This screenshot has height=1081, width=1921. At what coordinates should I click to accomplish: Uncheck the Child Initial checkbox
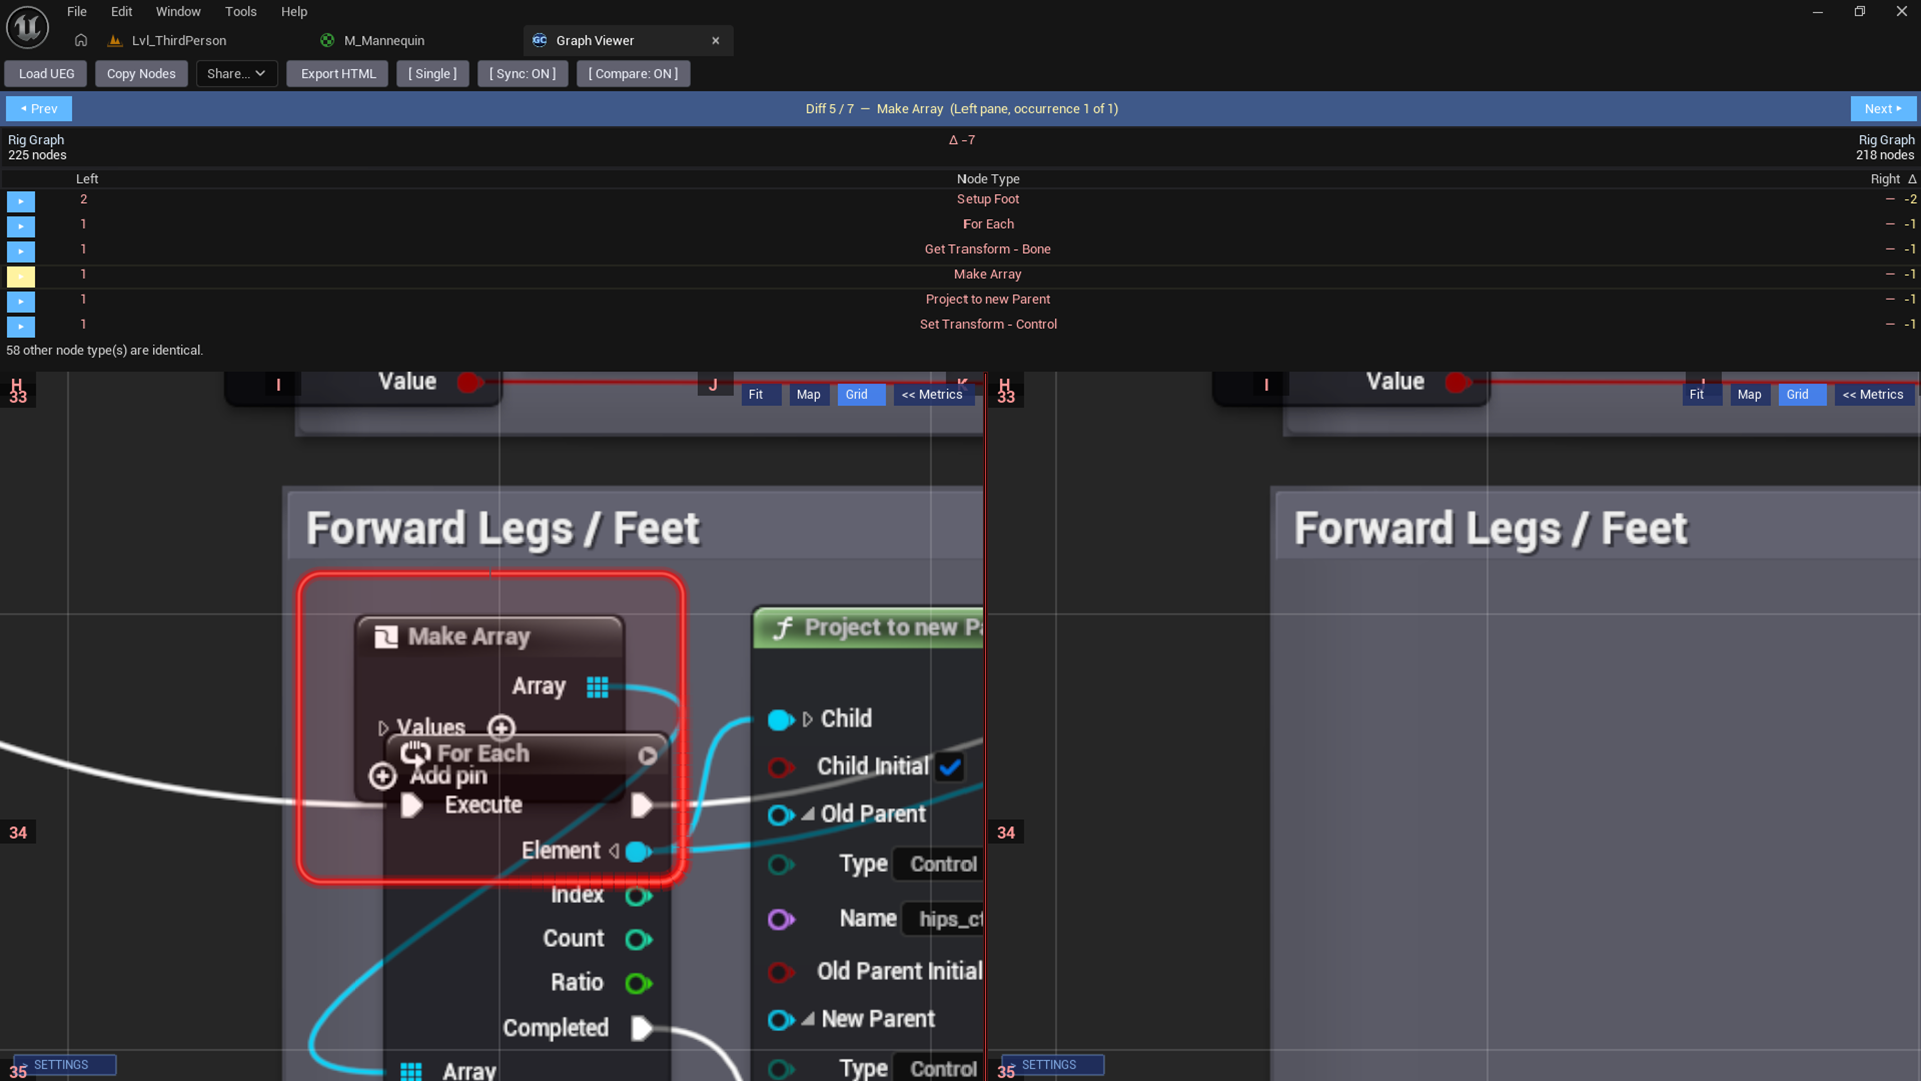pos(950,767)
